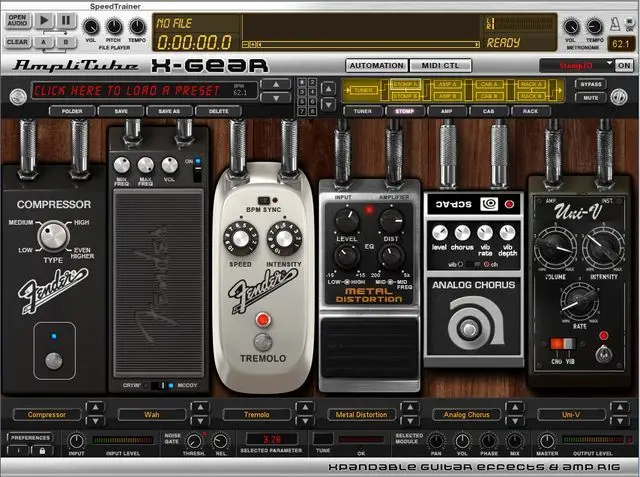Viewport: 640px width, 477px height.
Task: Click SAVE AS preset button
Action: point(169,111)
